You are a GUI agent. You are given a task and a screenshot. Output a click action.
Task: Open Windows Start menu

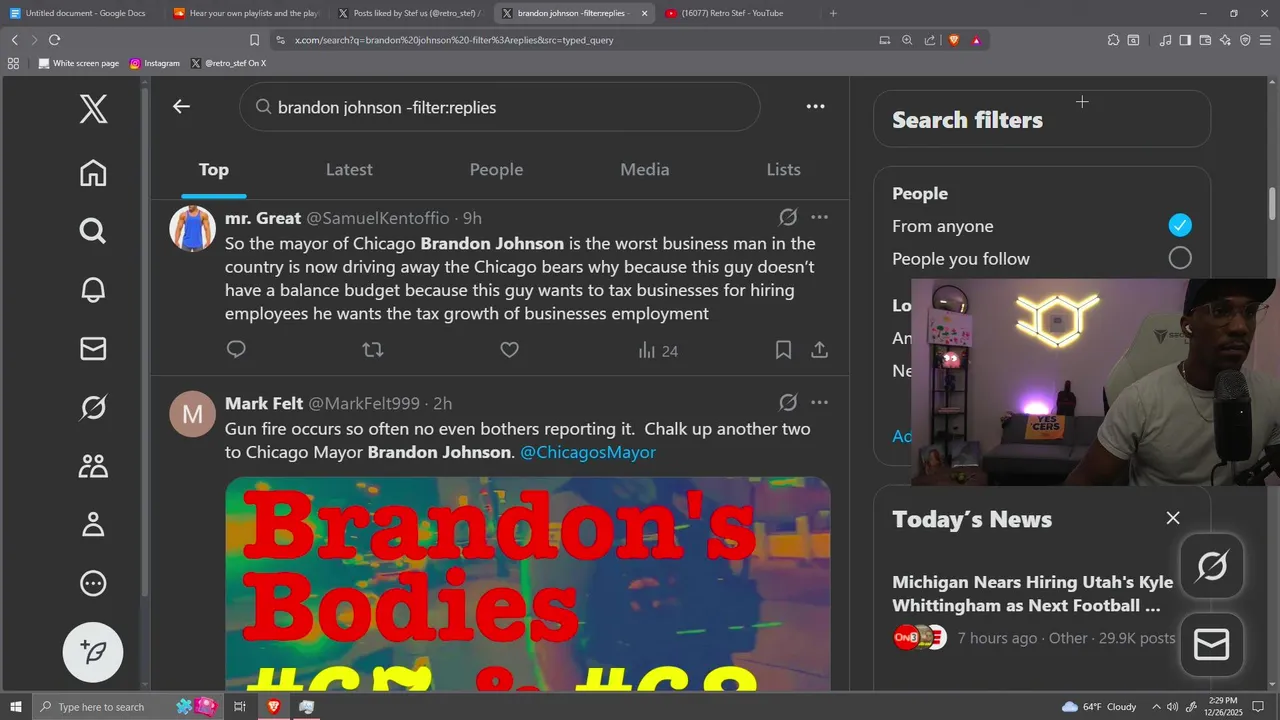16,706
